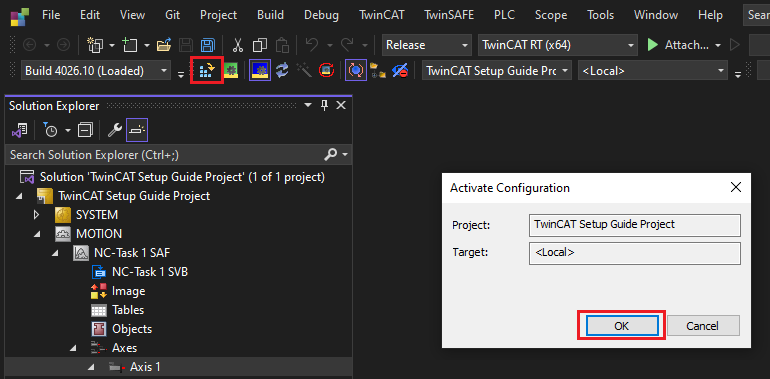Click the Show Online Data icon

click(378, 71)
